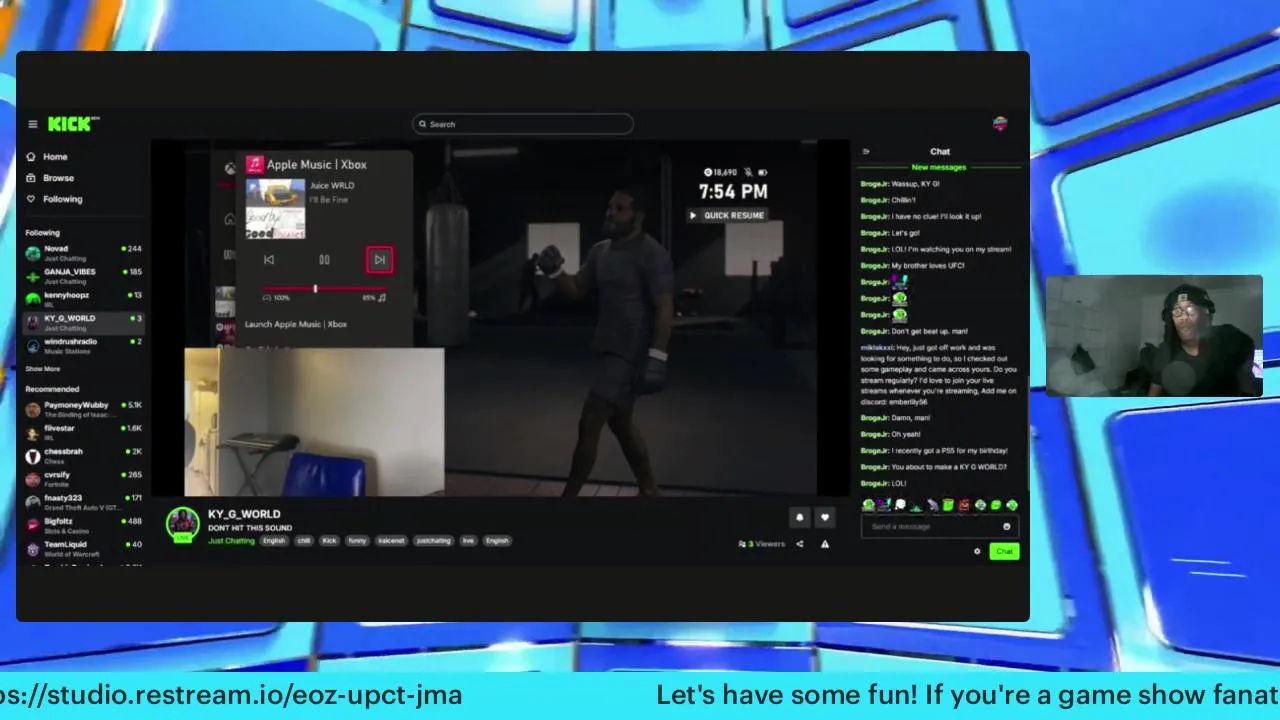This screenshot has width=1280, height=720.
Task: Open cvrsify recommended channel
Action: click(84, 478)
